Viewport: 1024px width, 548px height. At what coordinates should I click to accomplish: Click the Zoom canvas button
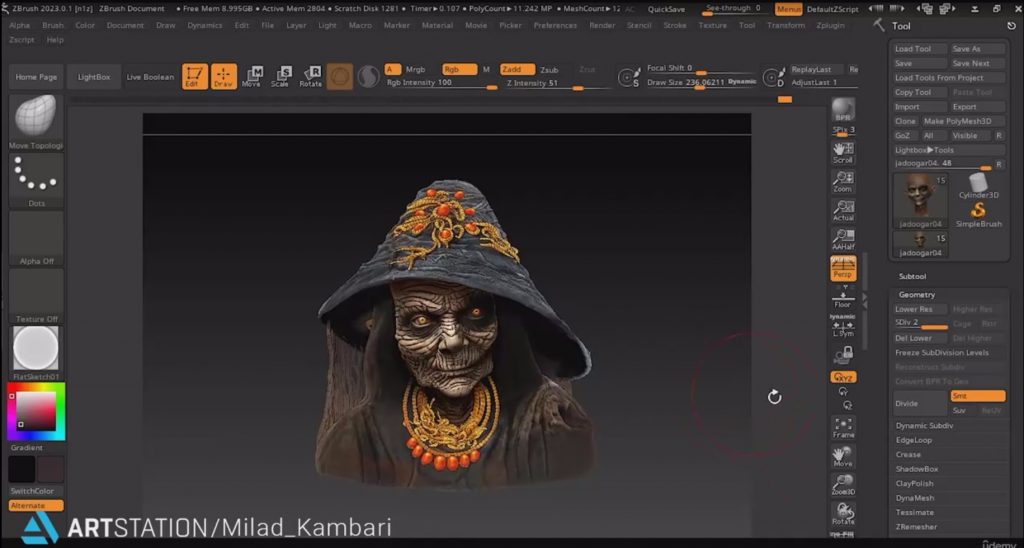tap(843, 182)
